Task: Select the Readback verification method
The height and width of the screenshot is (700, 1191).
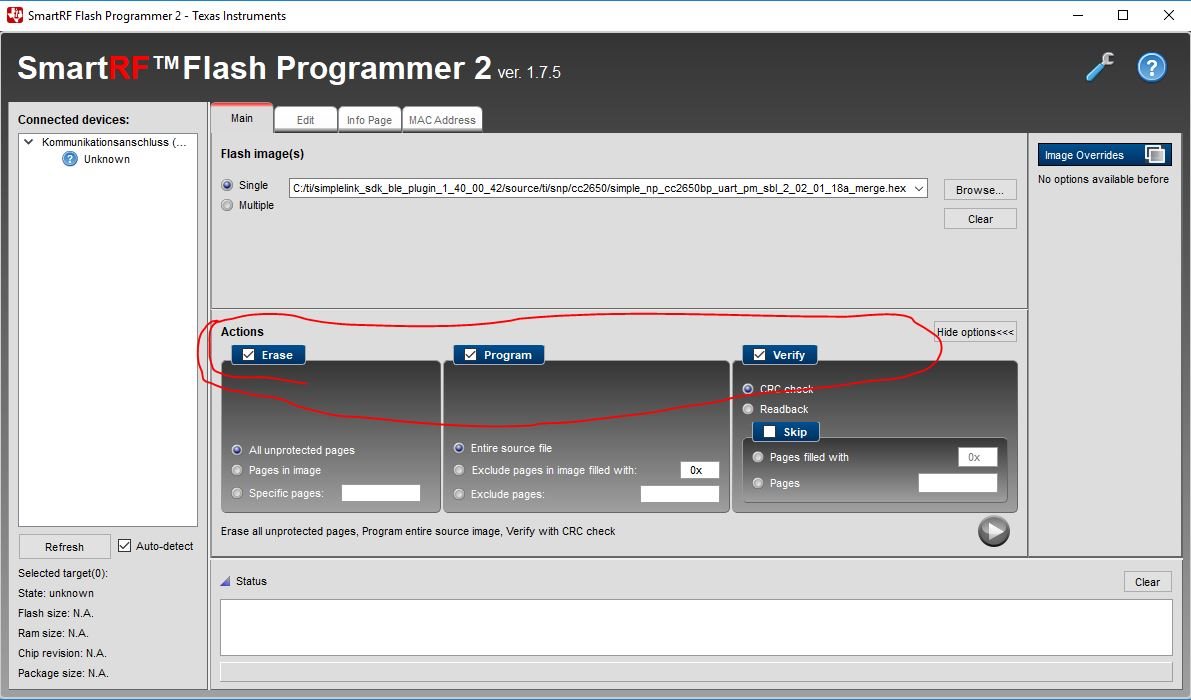Action: click(748, 409)
